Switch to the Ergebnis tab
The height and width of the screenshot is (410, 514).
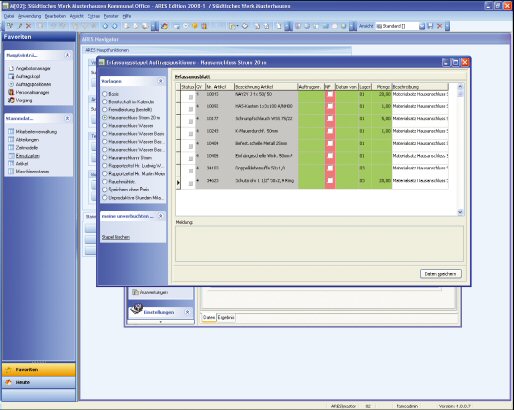point(226,318)
